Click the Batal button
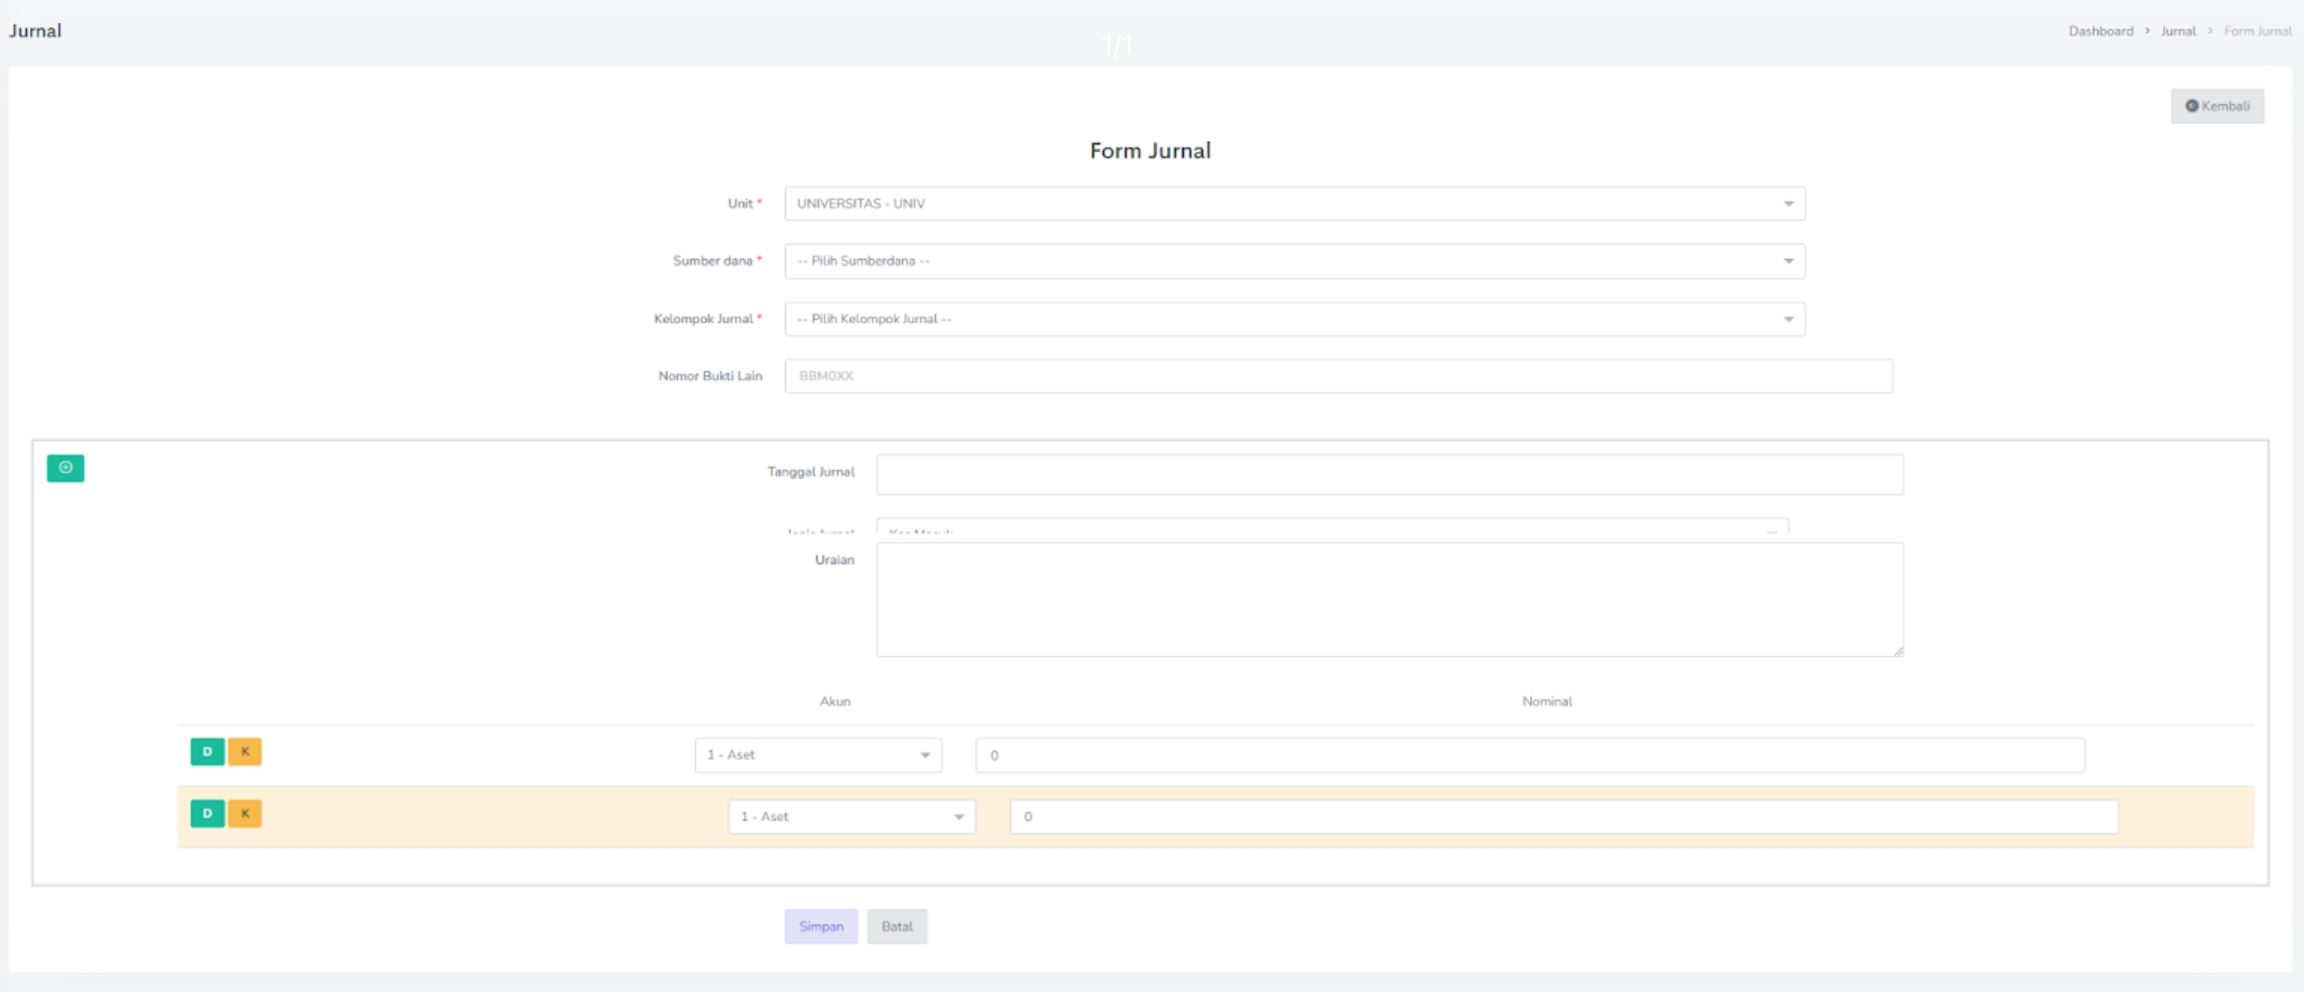The height and width of the screenshot is (992, 2304). 896,927
